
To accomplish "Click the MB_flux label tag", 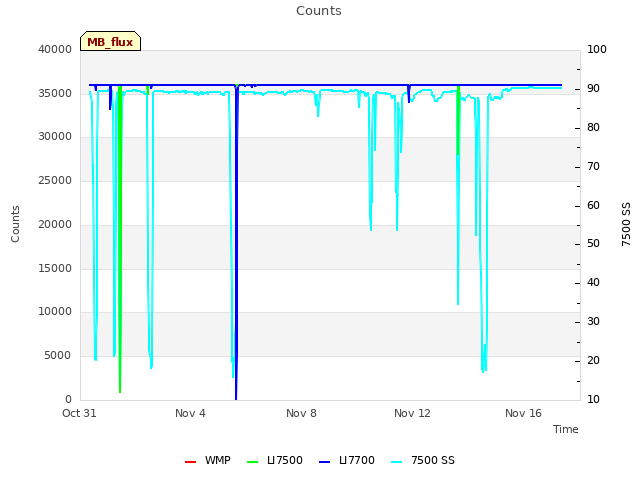I will (110, 41).
